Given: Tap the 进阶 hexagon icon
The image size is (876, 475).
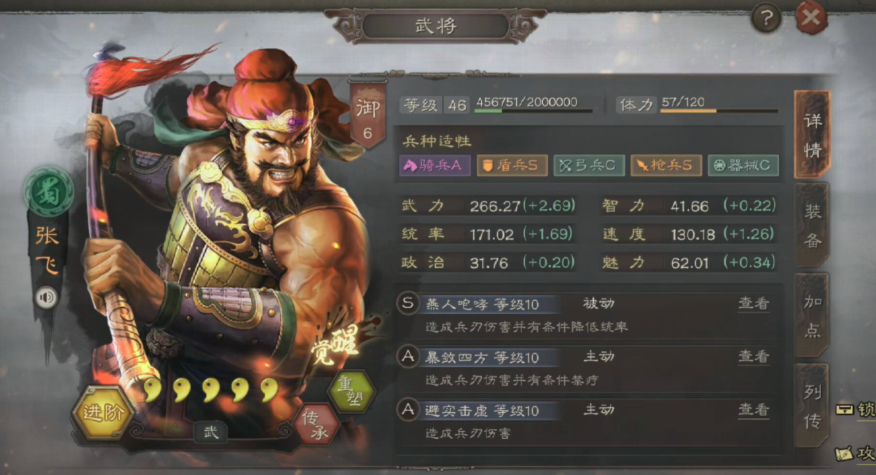Looking at the screenshot, I should pyautogui.click(x=103, y=413).
